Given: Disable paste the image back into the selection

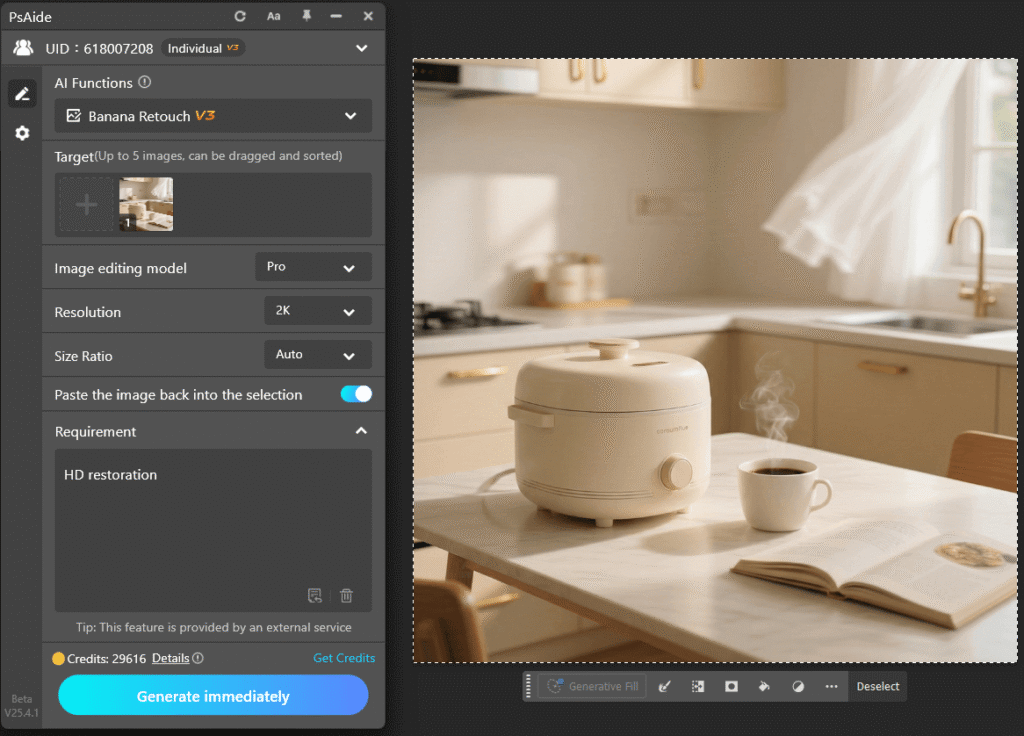Looking at the screenshot, I should 355,395.
